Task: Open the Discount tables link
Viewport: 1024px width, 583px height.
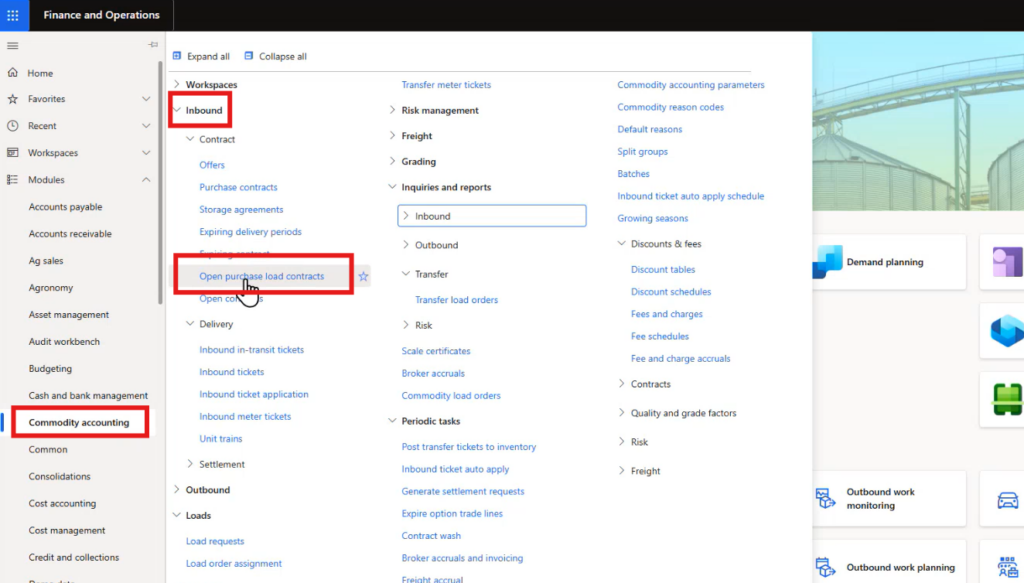Action: [x=663, y=270]
